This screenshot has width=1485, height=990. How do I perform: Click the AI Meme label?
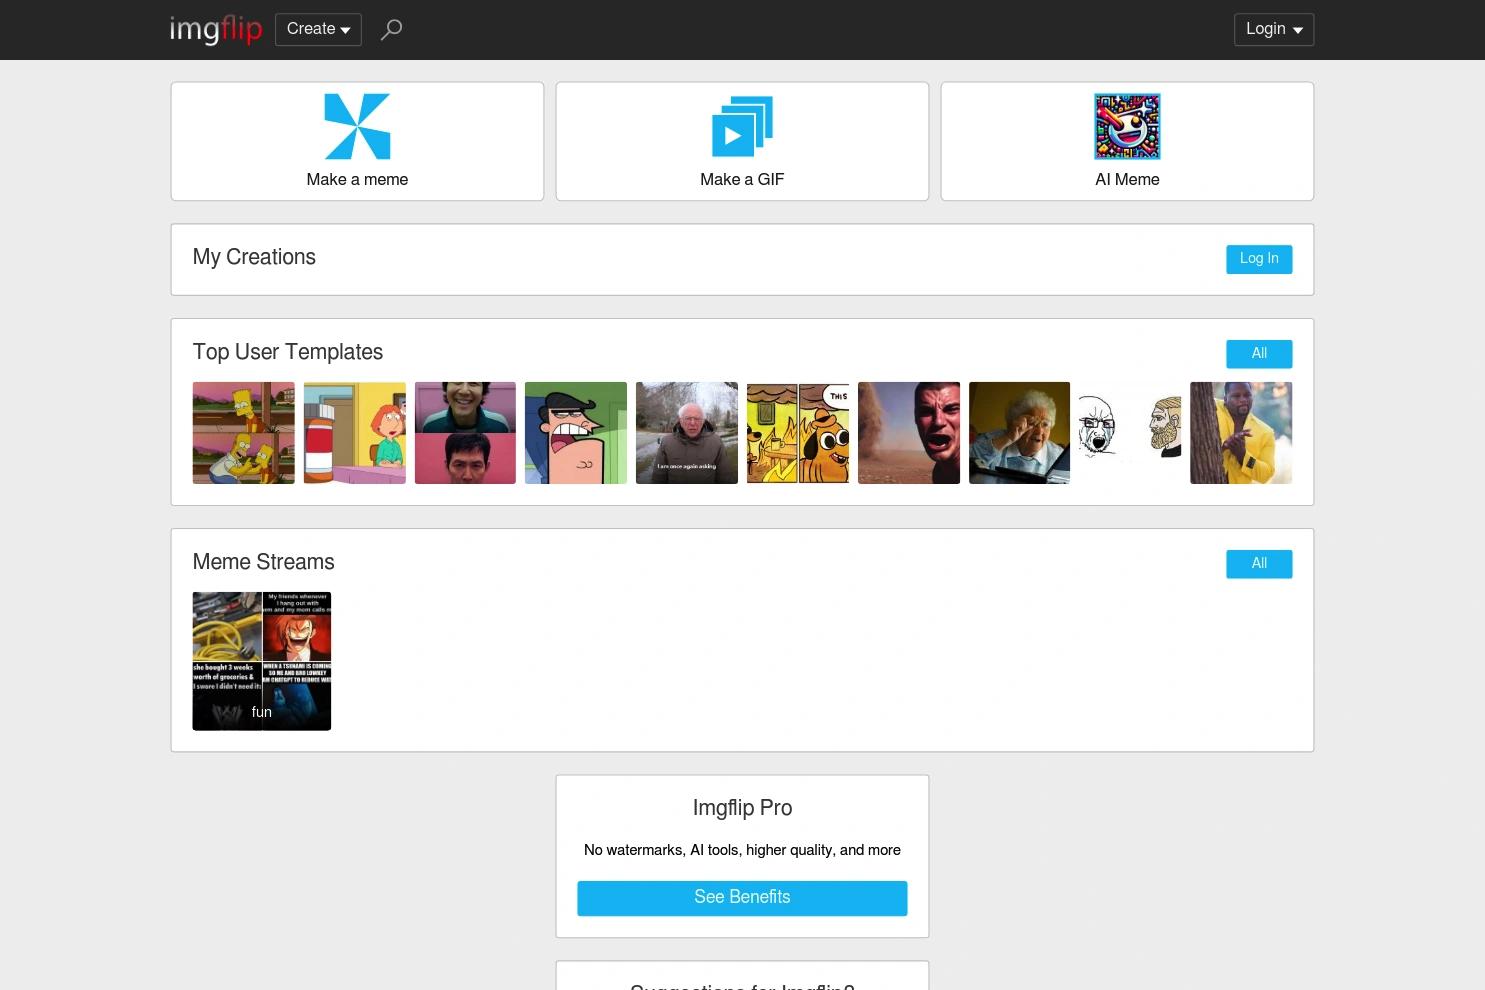point(1127,180)
